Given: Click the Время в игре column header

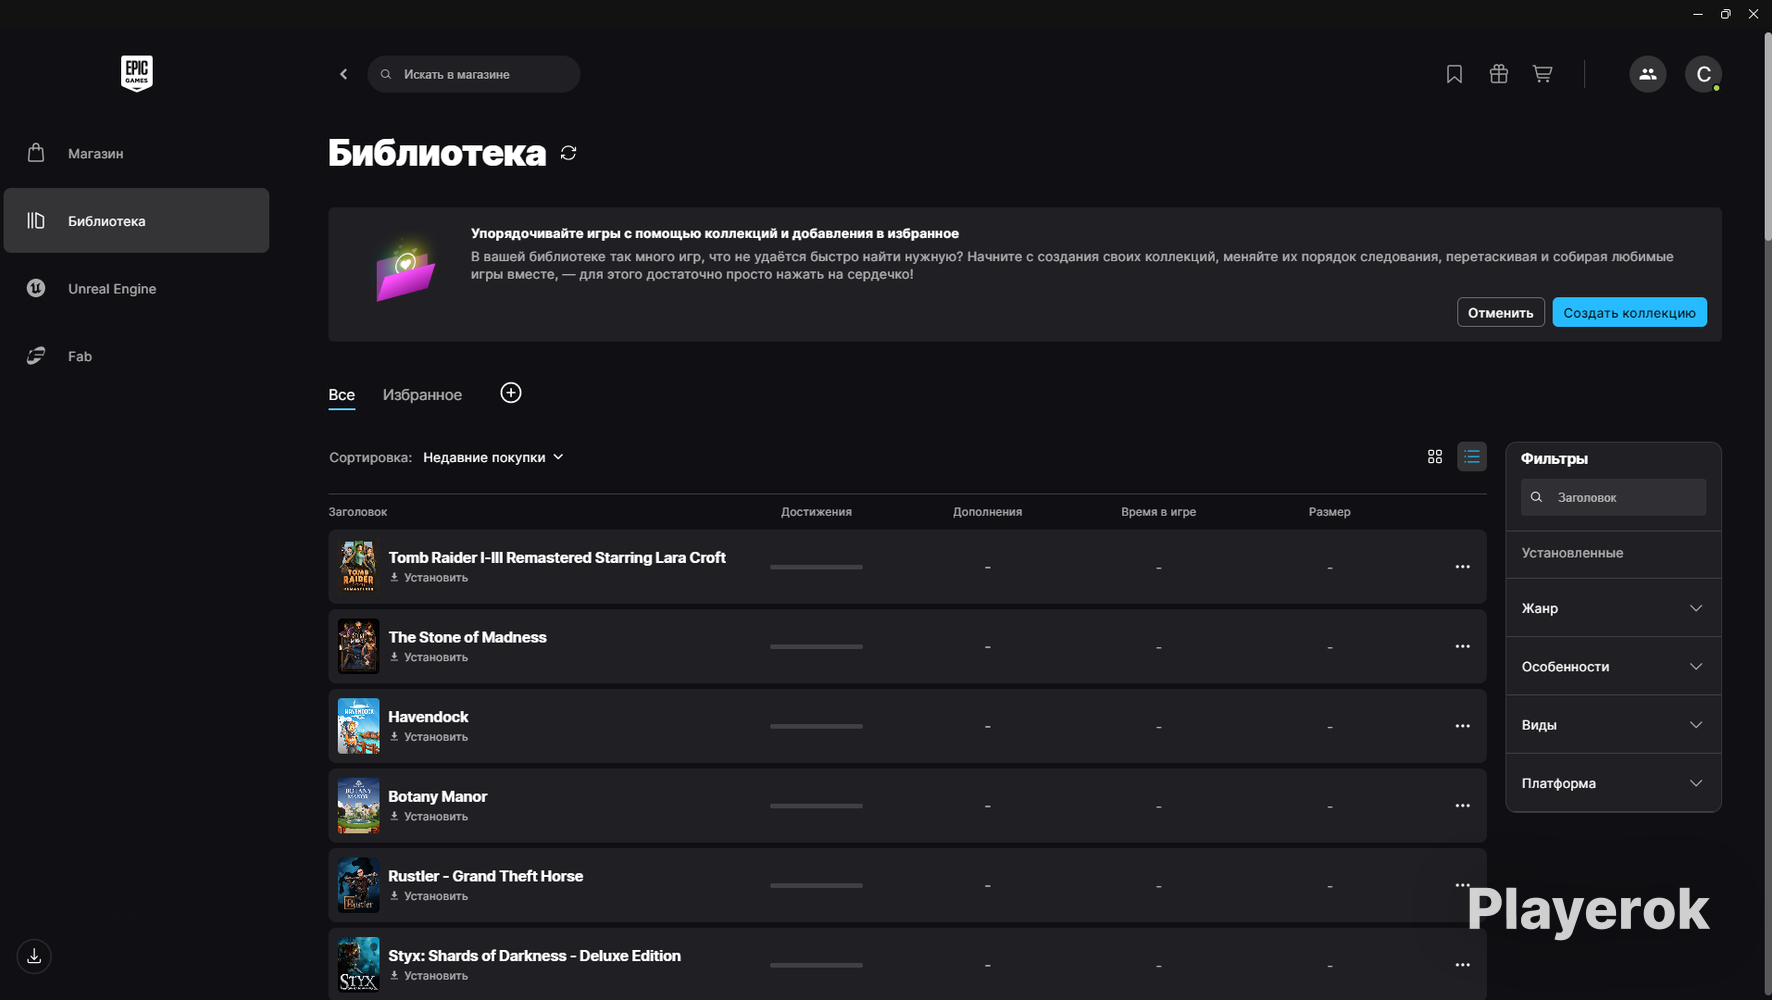Looking at the screenshot, I should [x=1158, y=512].
